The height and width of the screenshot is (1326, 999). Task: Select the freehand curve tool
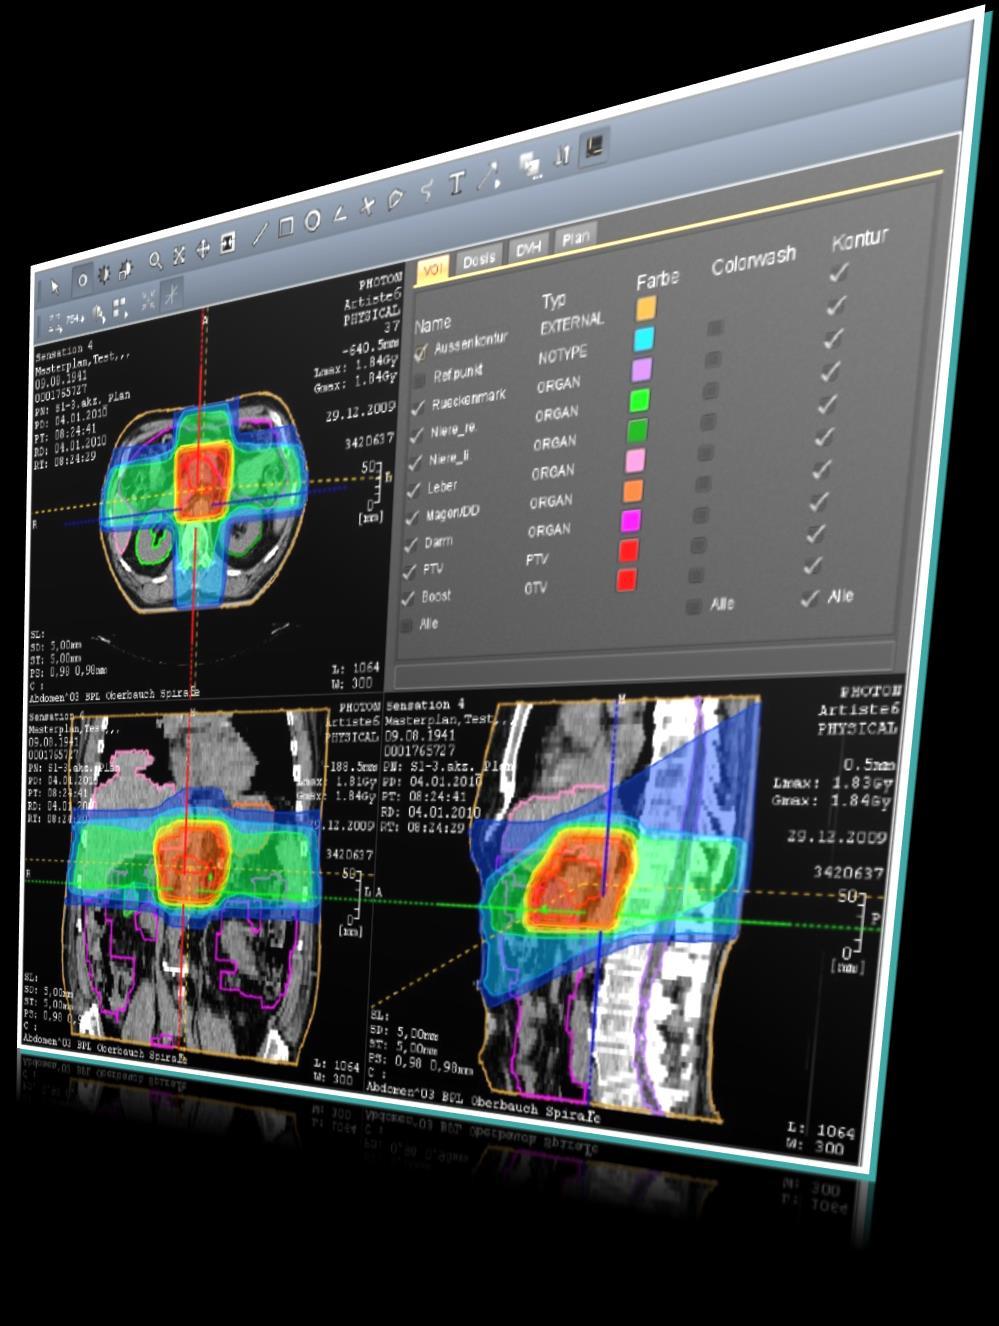tap(427, 190)
